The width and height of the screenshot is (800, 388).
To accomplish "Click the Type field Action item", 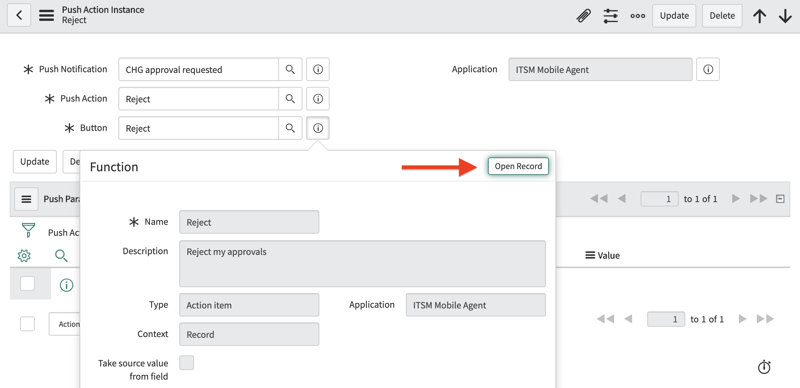I will pos(249,305).
